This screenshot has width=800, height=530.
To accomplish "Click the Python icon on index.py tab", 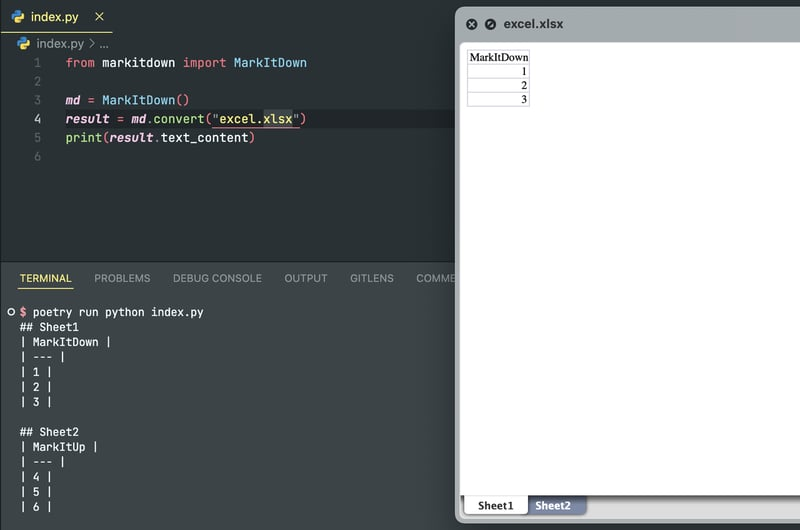I will (x=18, y=17).
